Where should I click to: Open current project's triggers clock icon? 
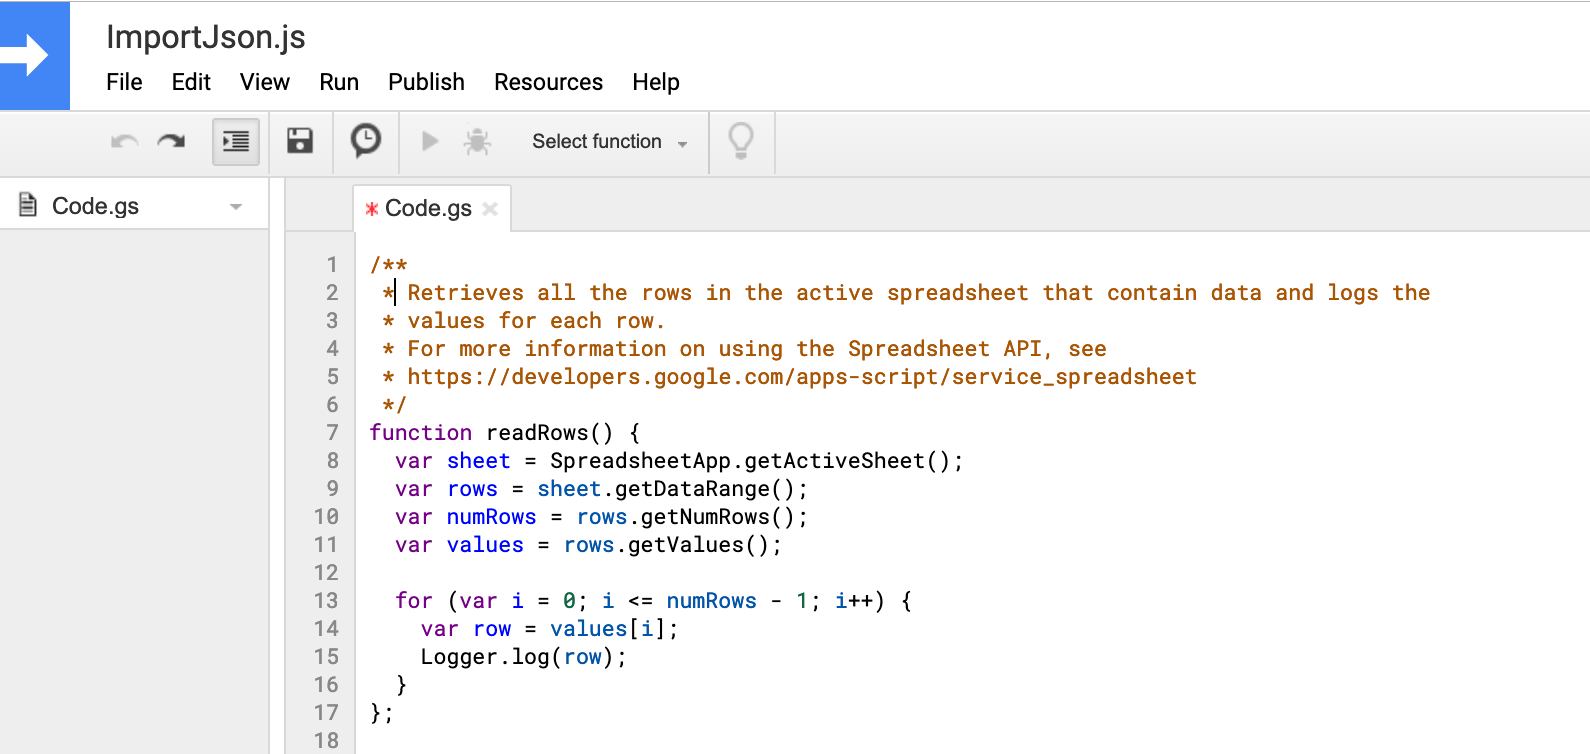(366, 141)
